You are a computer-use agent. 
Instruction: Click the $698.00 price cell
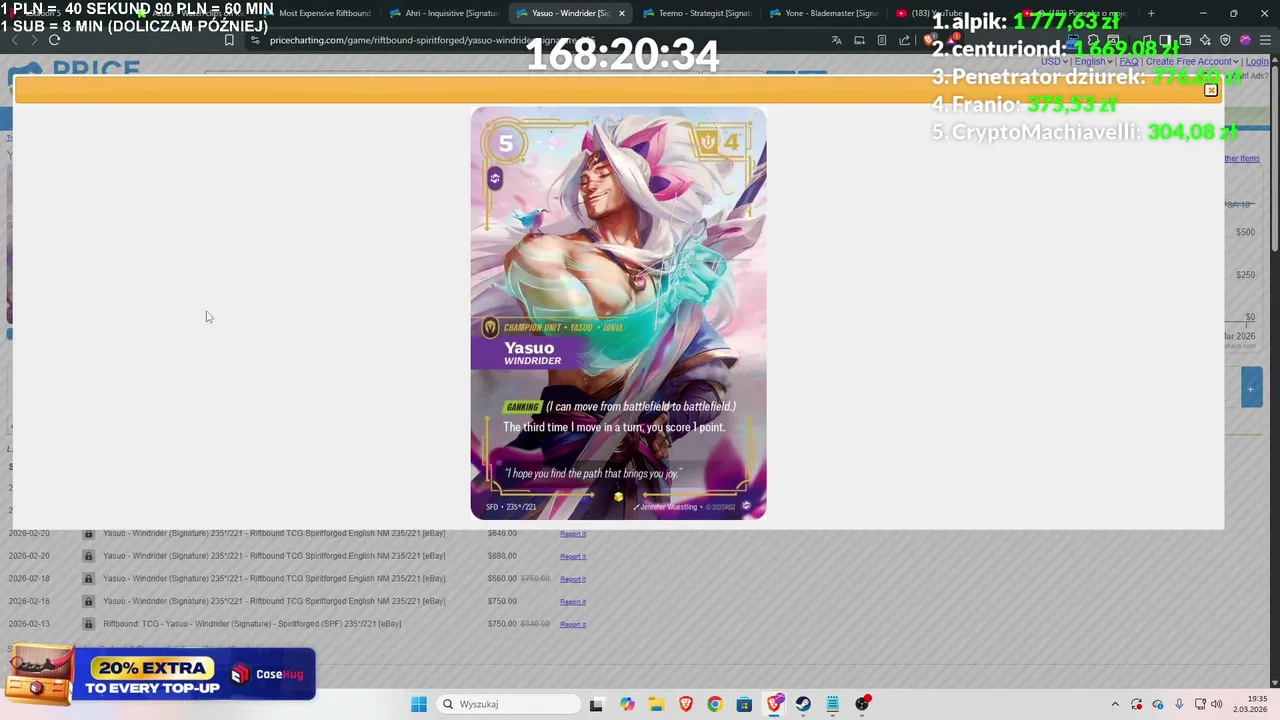point(502,556)
